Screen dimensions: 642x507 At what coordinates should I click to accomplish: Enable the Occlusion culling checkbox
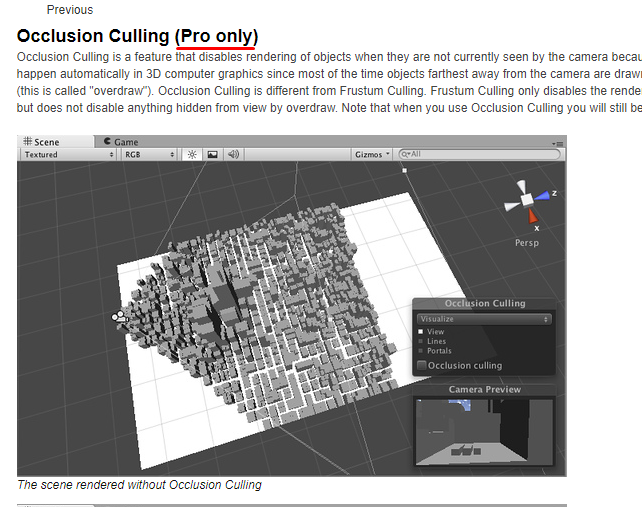coord(421,365)
